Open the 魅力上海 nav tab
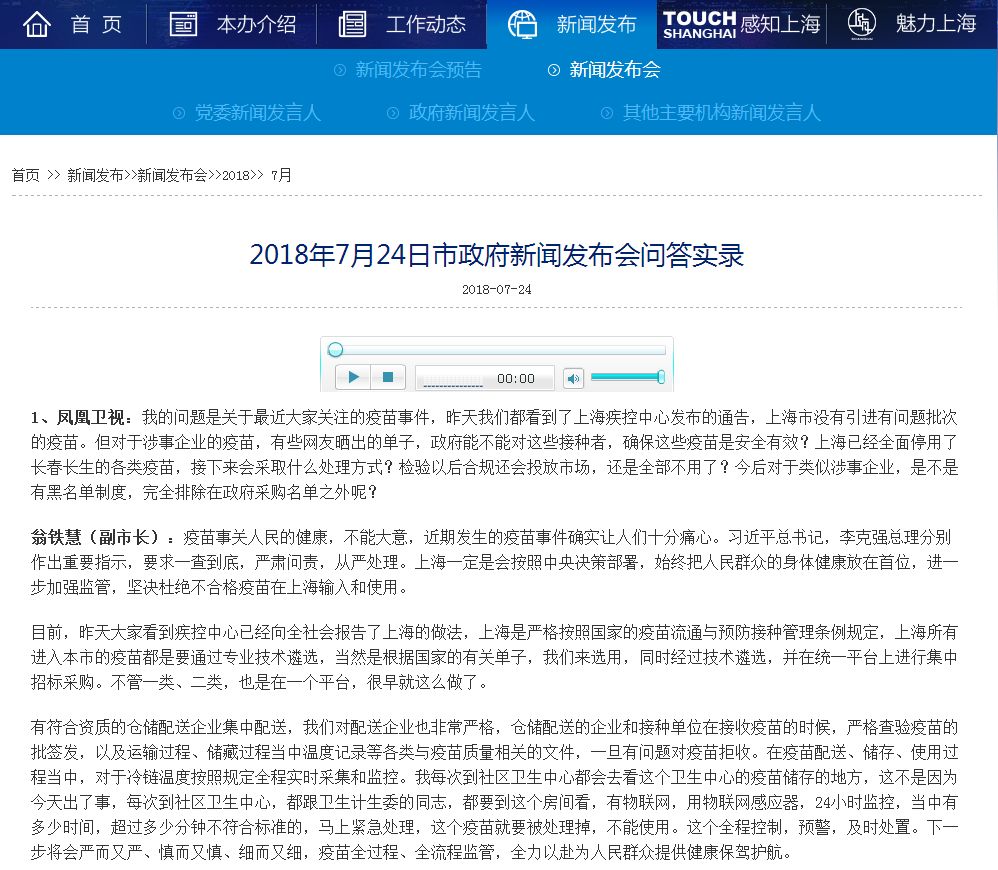Image resolution: width=998 pixels, height=870 pixels. 911,24
